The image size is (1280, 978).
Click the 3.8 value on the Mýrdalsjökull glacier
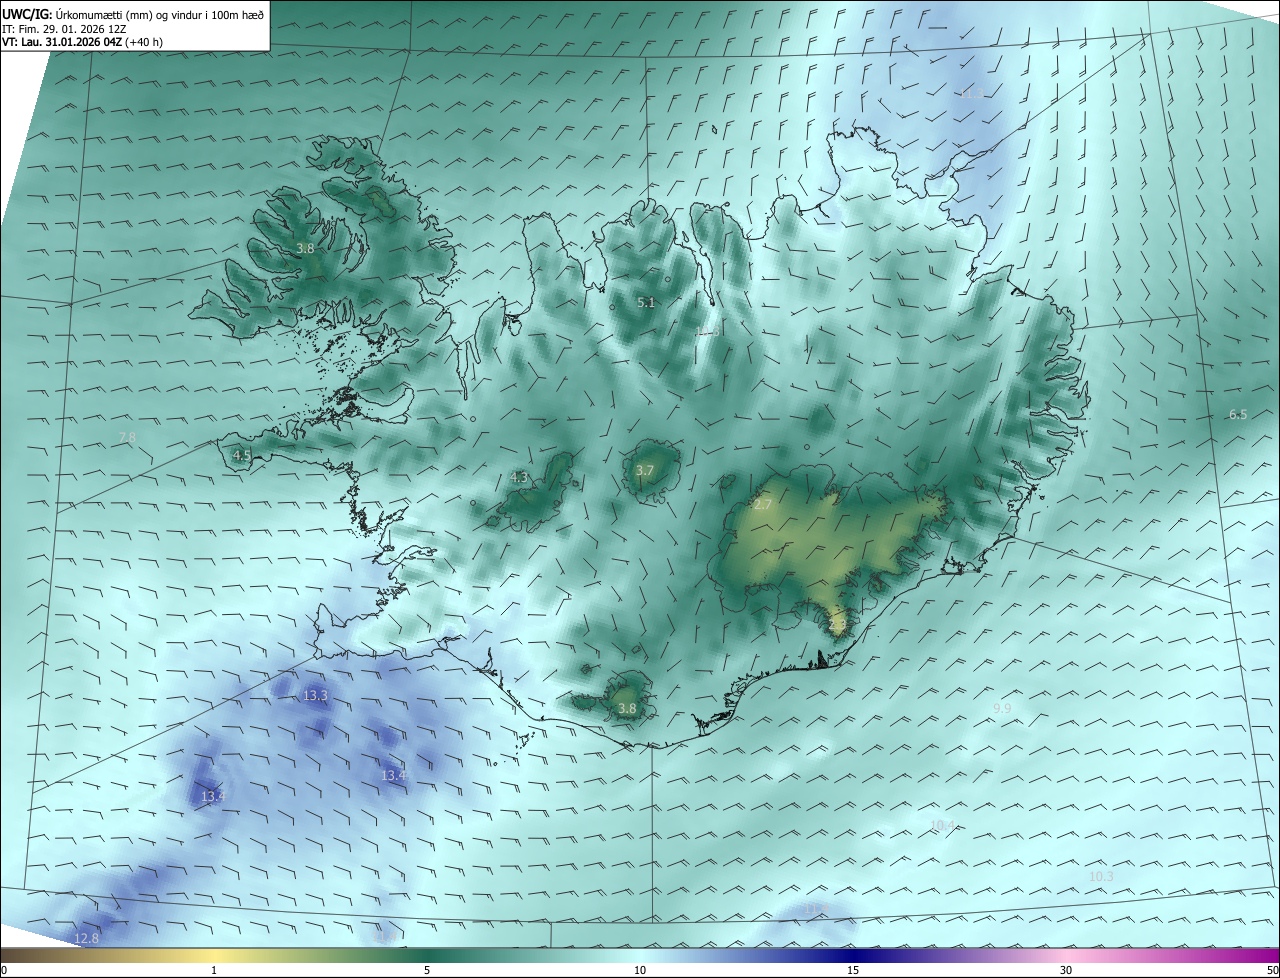[x=627, y=708]
